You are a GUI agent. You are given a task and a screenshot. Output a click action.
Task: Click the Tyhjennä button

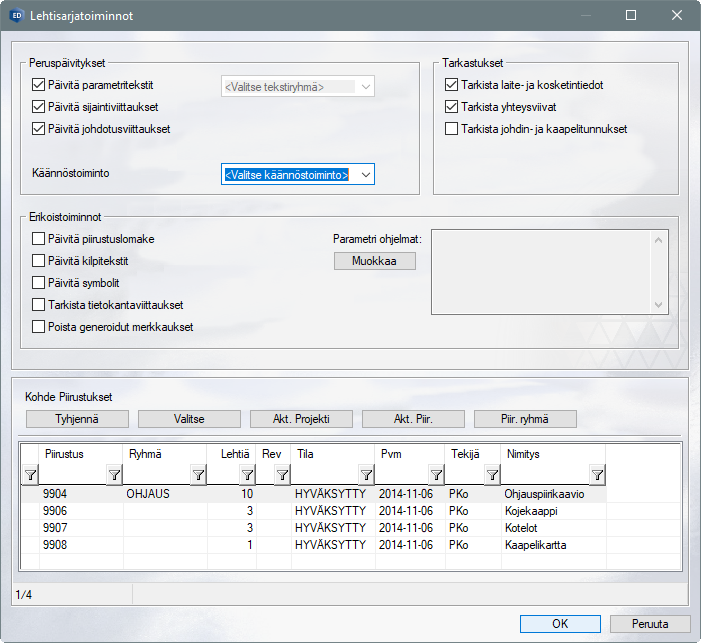77,418
